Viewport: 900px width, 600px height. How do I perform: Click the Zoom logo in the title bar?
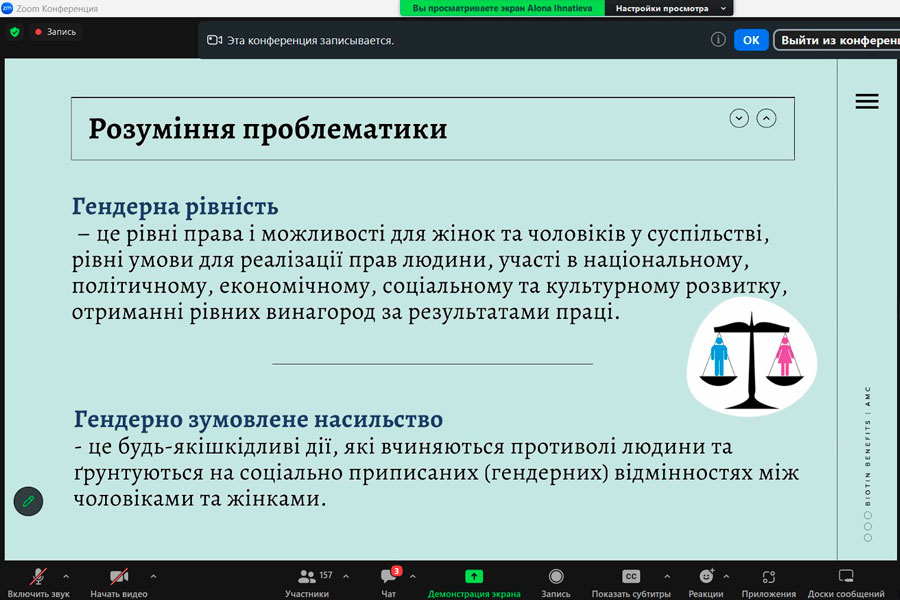[7, 8]
